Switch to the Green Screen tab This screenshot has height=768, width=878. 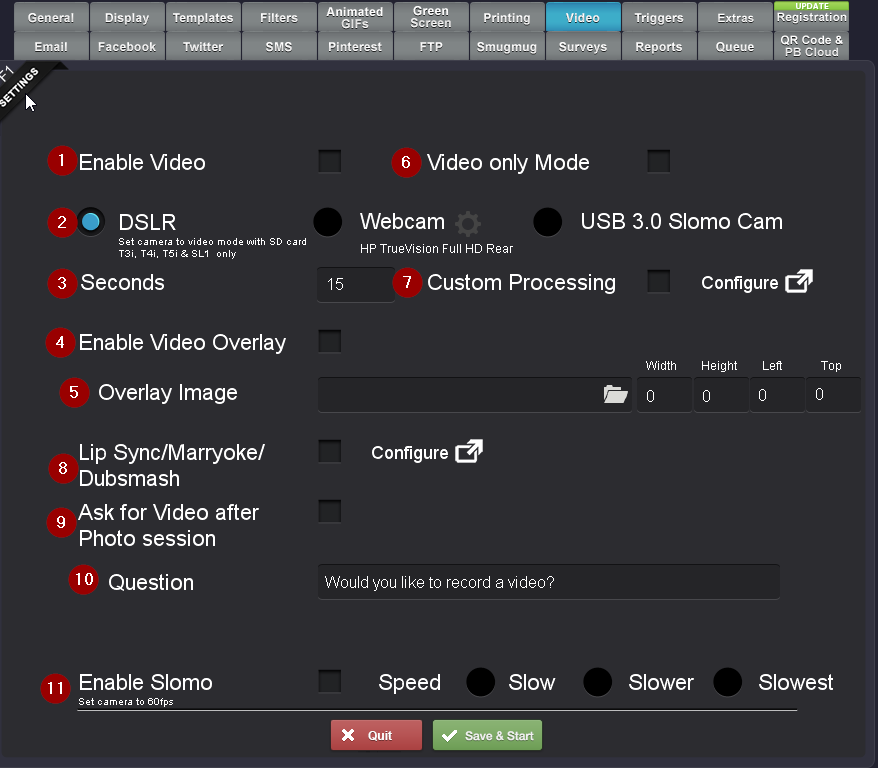click(x=431, y=15)
